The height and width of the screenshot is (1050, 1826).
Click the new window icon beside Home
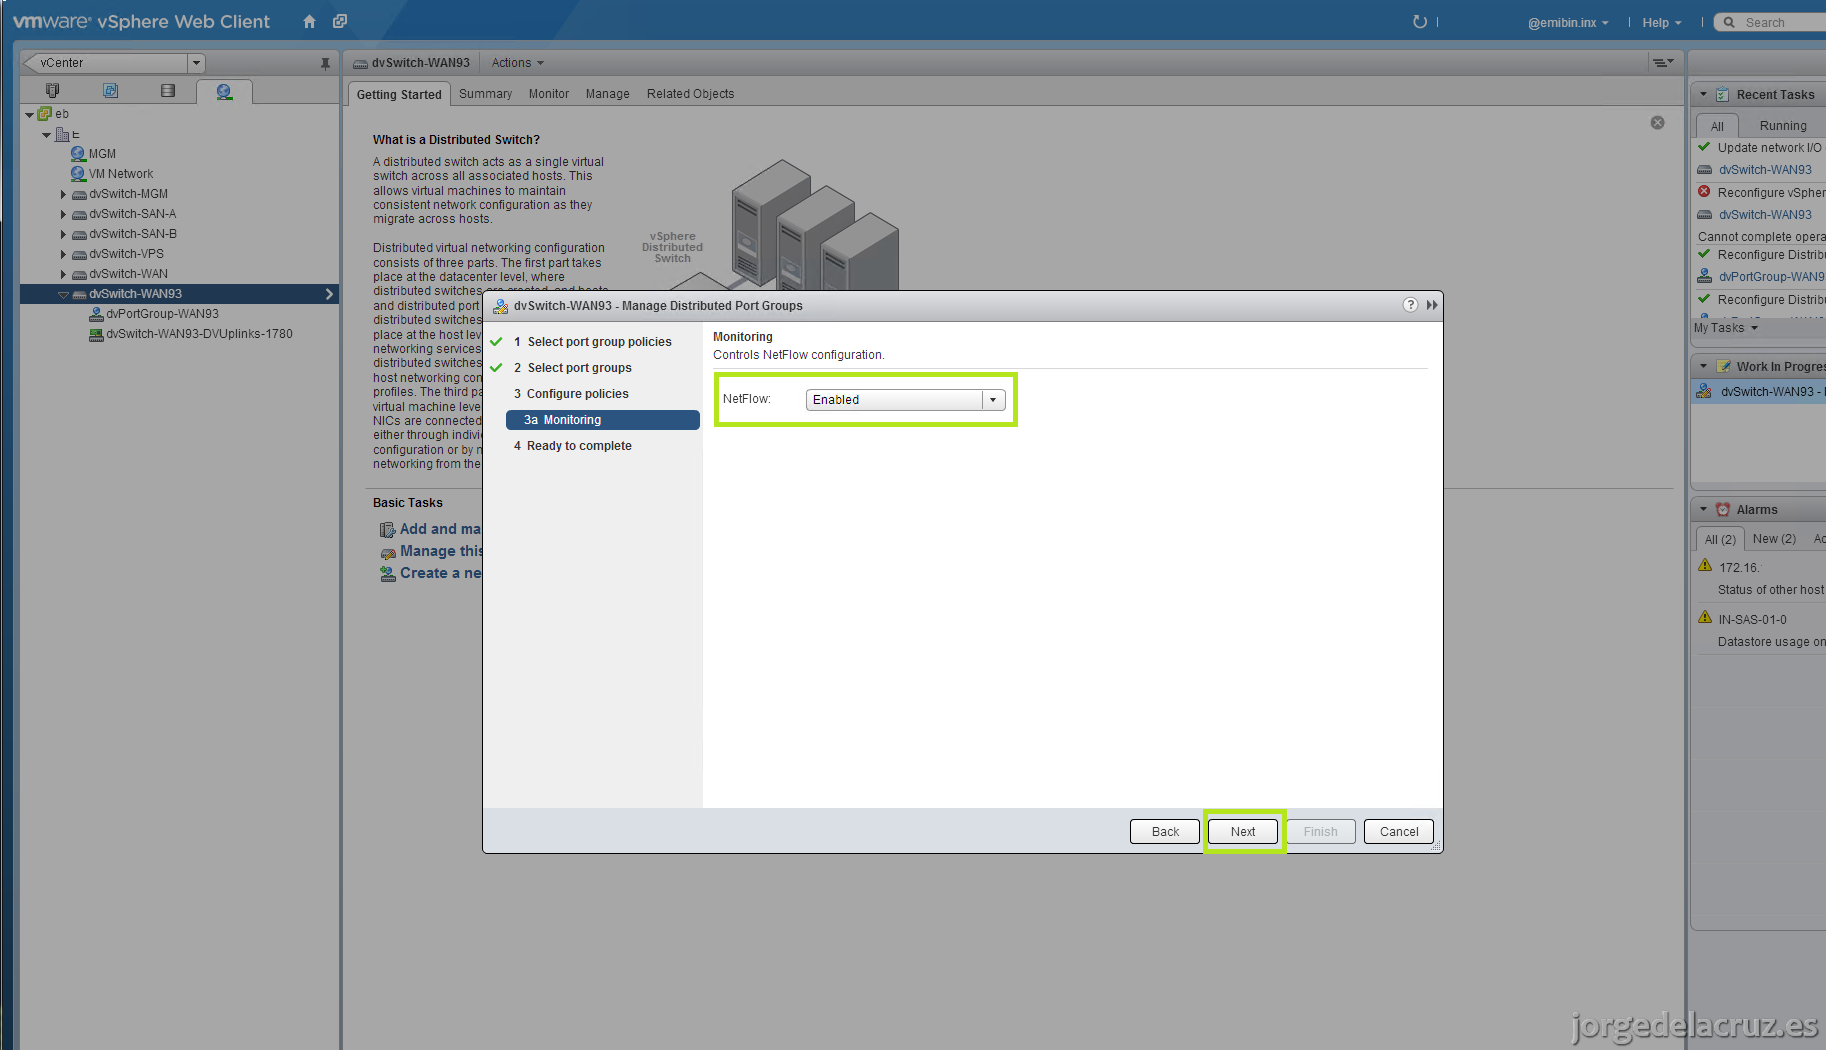pos(340,21)
